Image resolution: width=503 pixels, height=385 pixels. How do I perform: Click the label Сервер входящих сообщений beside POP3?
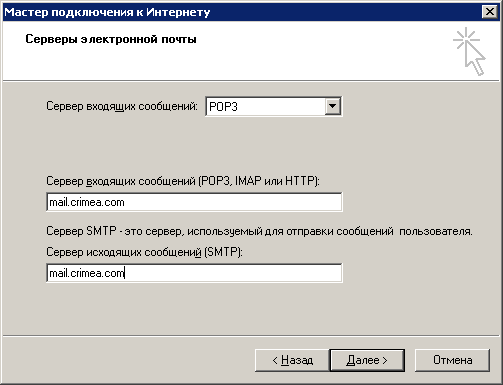tap(122, 106)
